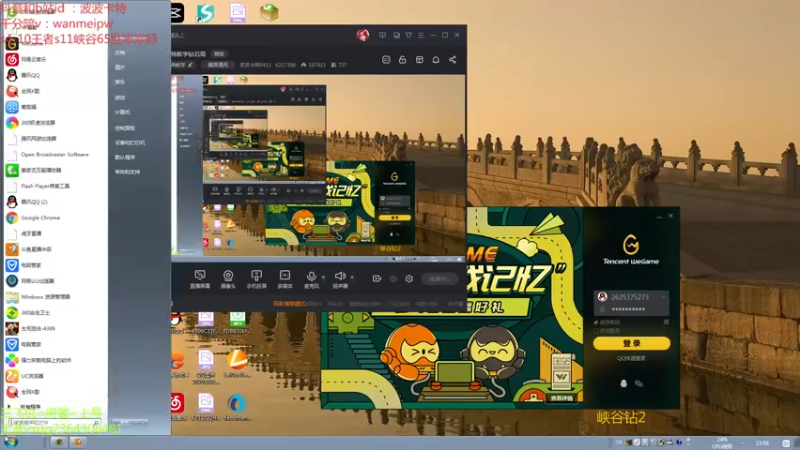Screen dimensions: 800x450
Task: Choose WeChat login icon at WeGame bottom
Action: (x=639, y=383)
